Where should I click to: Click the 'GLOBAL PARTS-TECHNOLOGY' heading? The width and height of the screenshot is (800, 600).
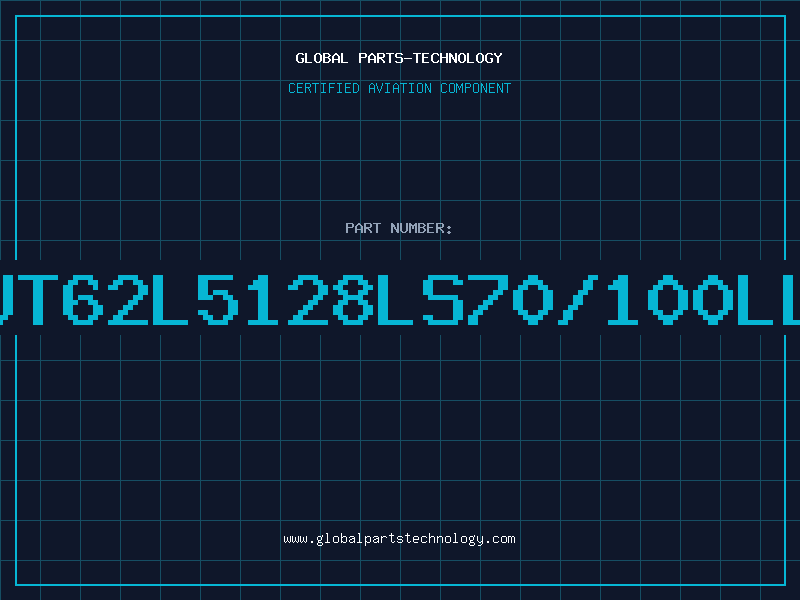[399, 58]
